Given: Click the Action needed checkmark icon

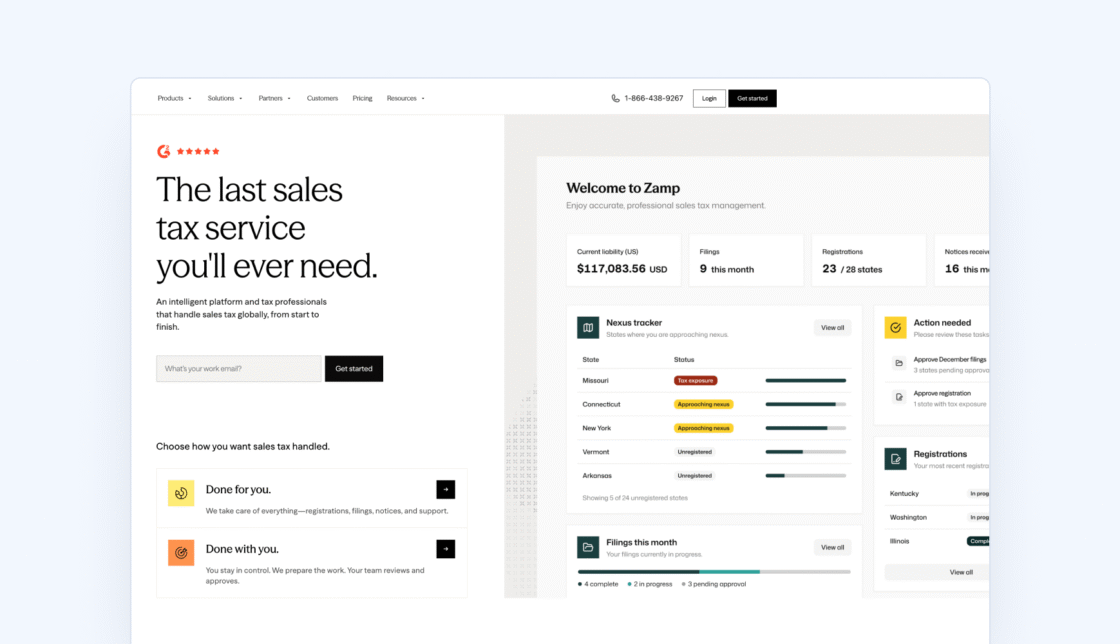Looking at the screenshot, I should pyautogui.click(x=895, y=328).
